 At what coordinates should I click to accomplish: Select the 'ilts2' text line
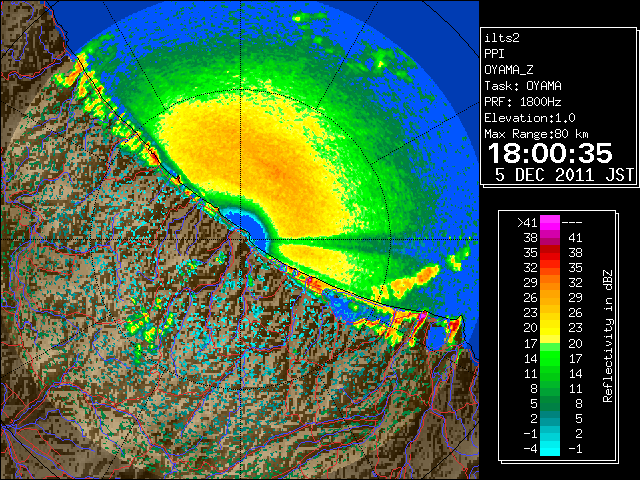(x=502, y=38)
